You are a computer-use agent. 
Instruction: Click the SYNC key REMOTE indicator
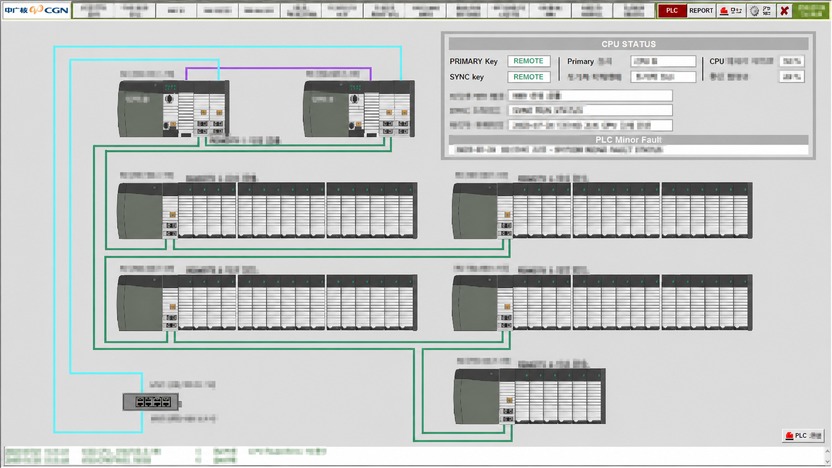coord(528,77)
